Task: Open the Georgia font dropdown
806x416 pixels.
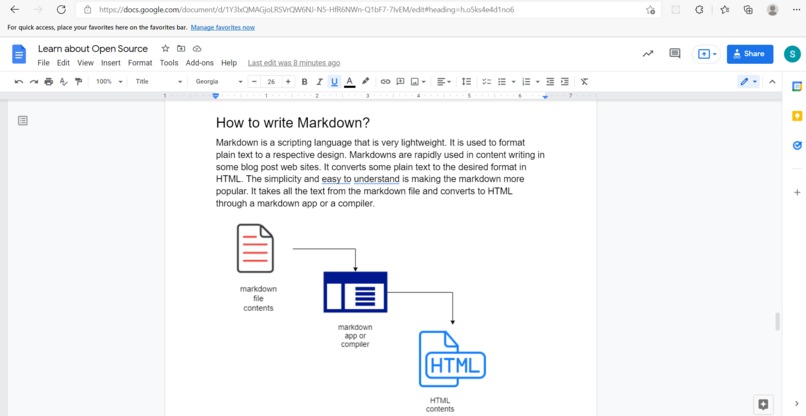Action: (219, 82)
